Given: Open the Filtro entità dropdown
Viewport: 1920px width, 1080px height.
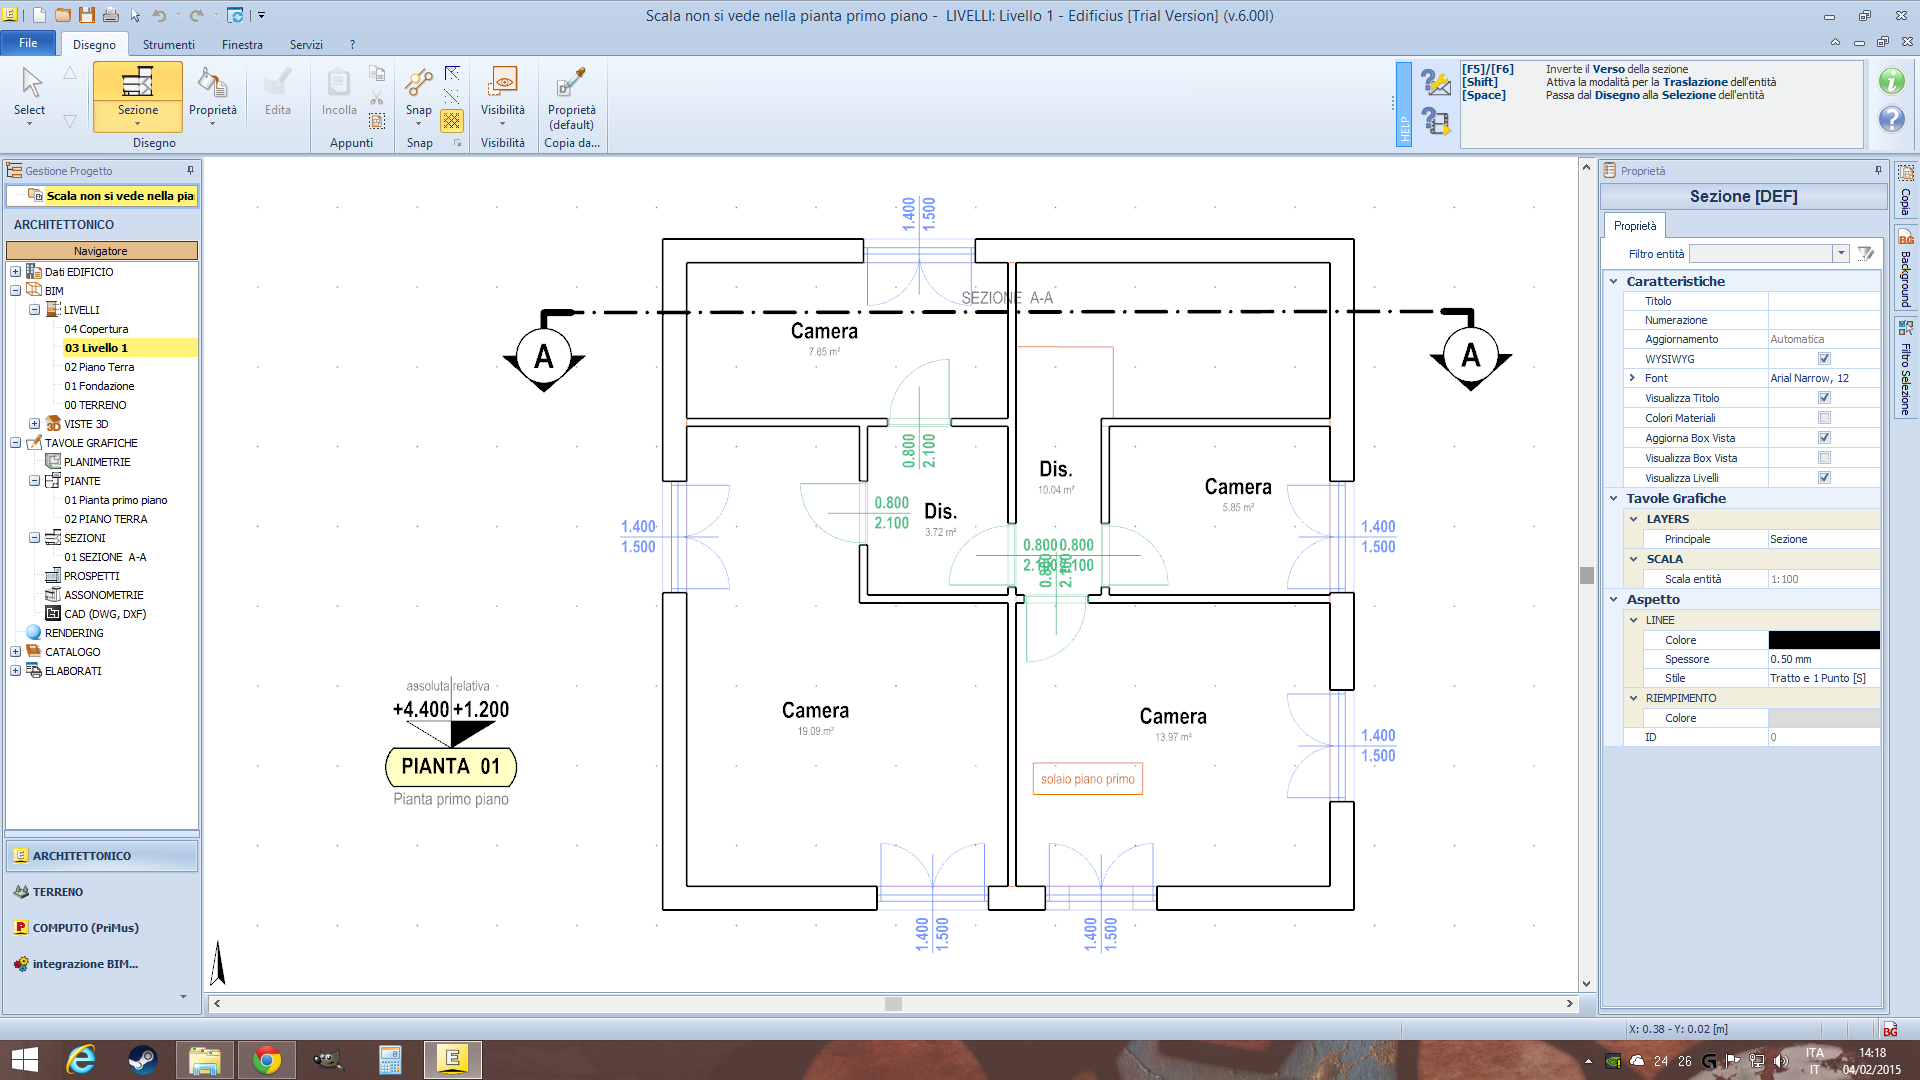Looking at the screenshot, I should tap(1840, 254).
